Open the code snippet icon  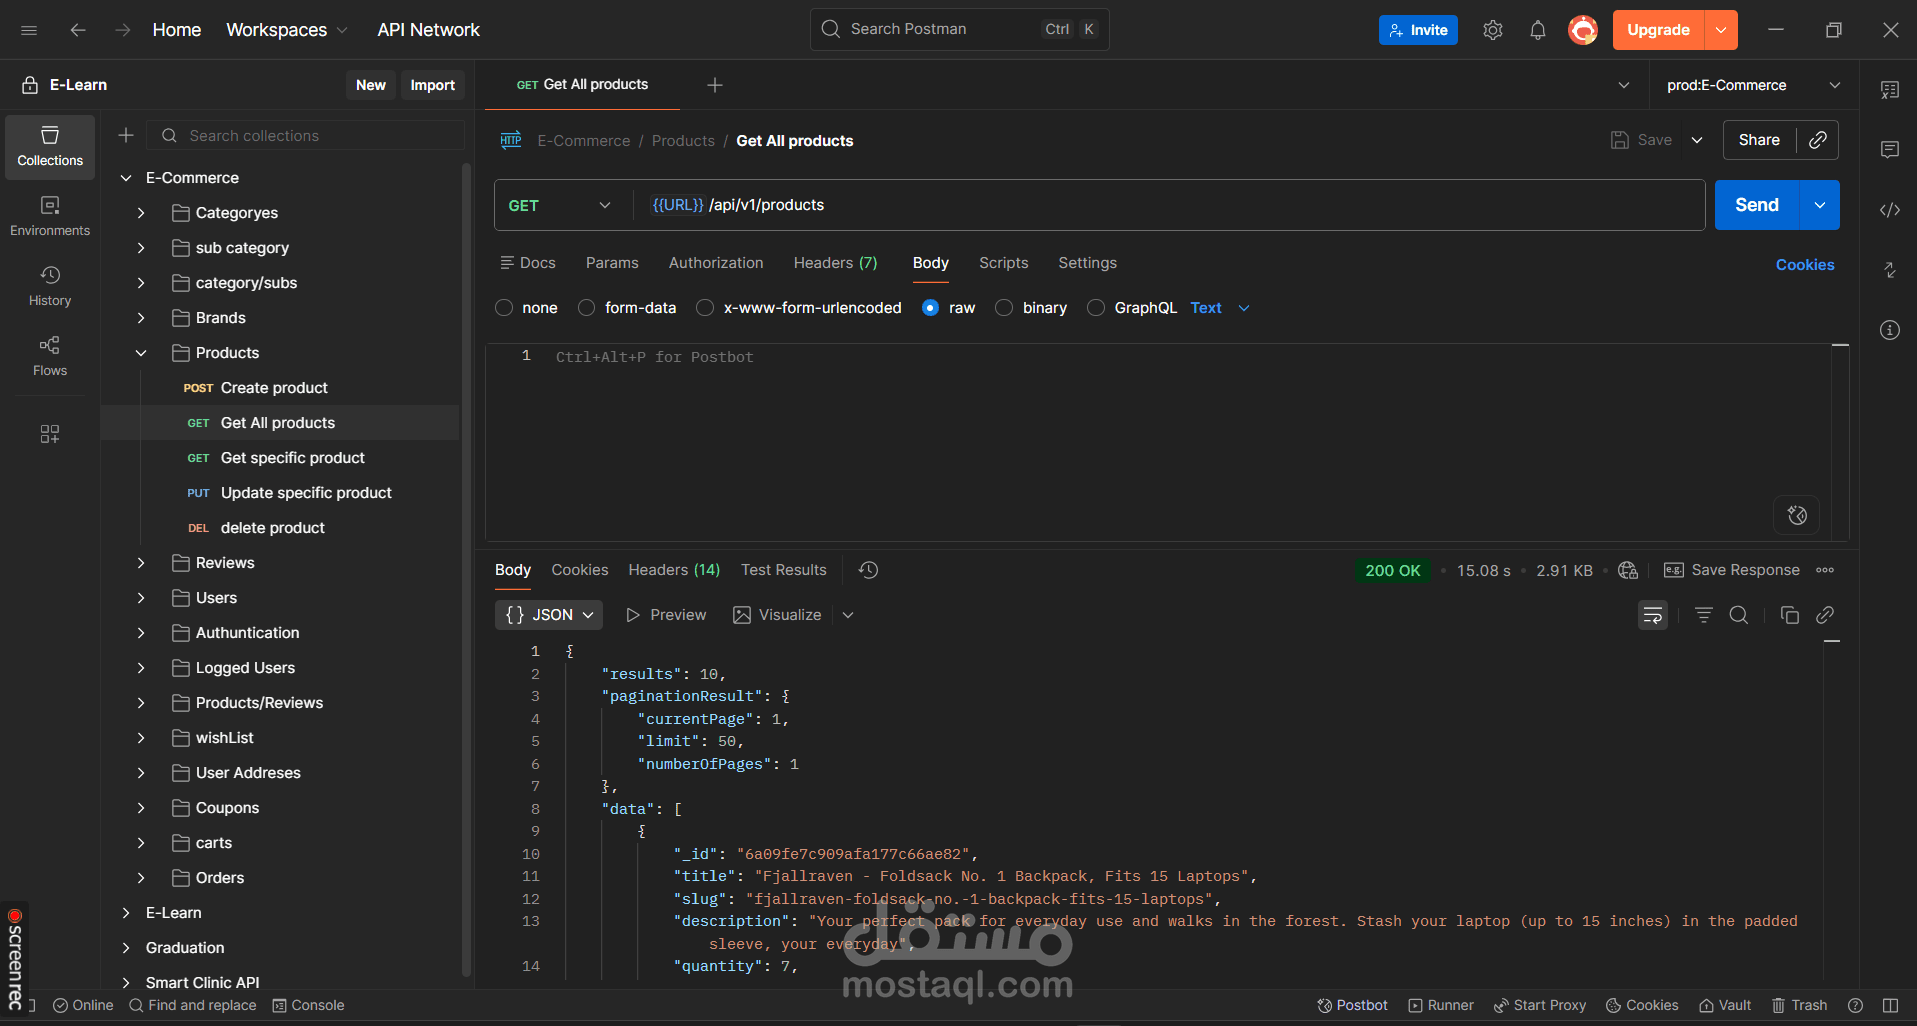point(1890,210)
